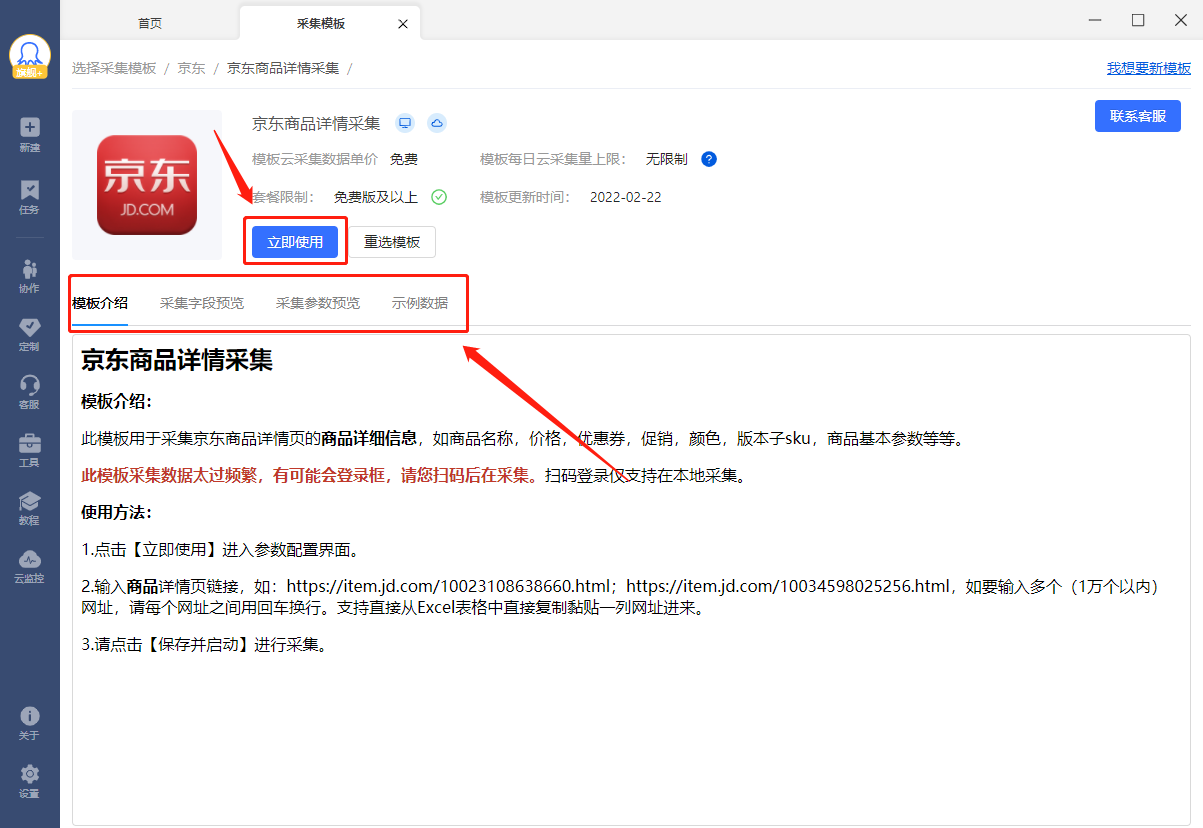Click the local collection monitor icon beside the title
Viewport: 1203px width, 828px height.
click(x=405, y=123)
